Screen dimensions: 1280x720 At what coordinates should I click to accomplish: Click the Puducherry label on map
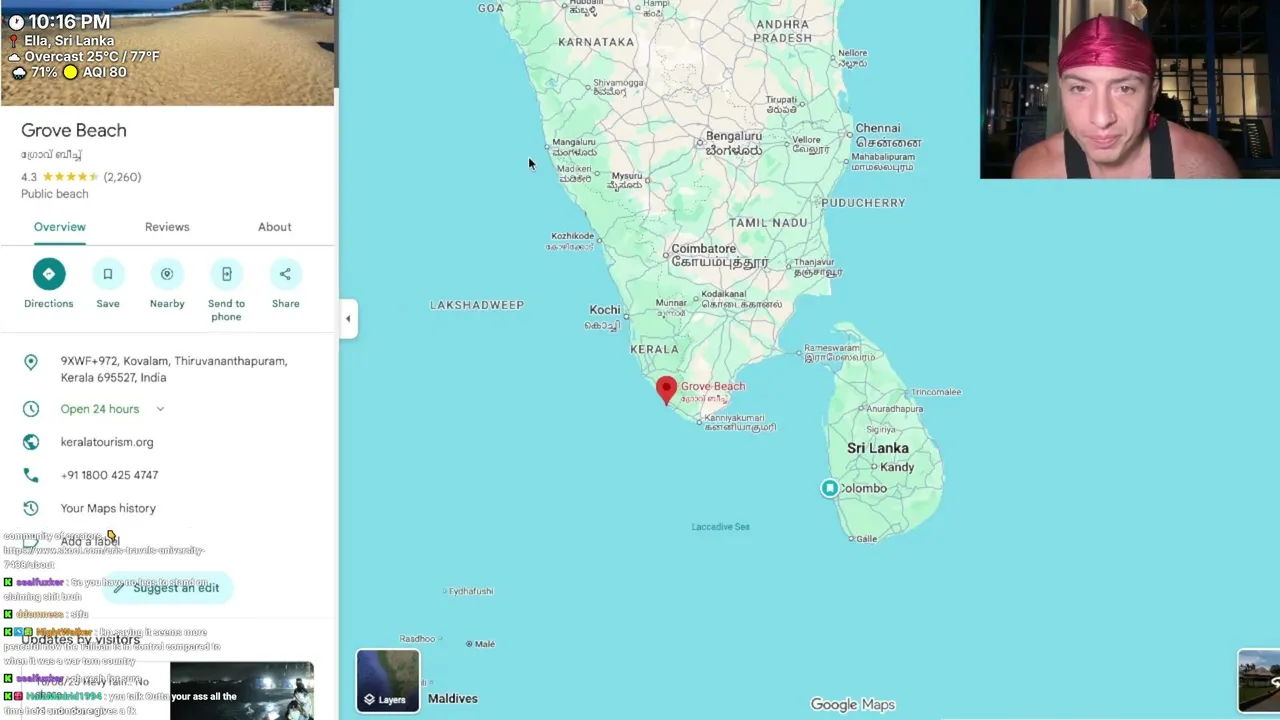coord(863,203)
